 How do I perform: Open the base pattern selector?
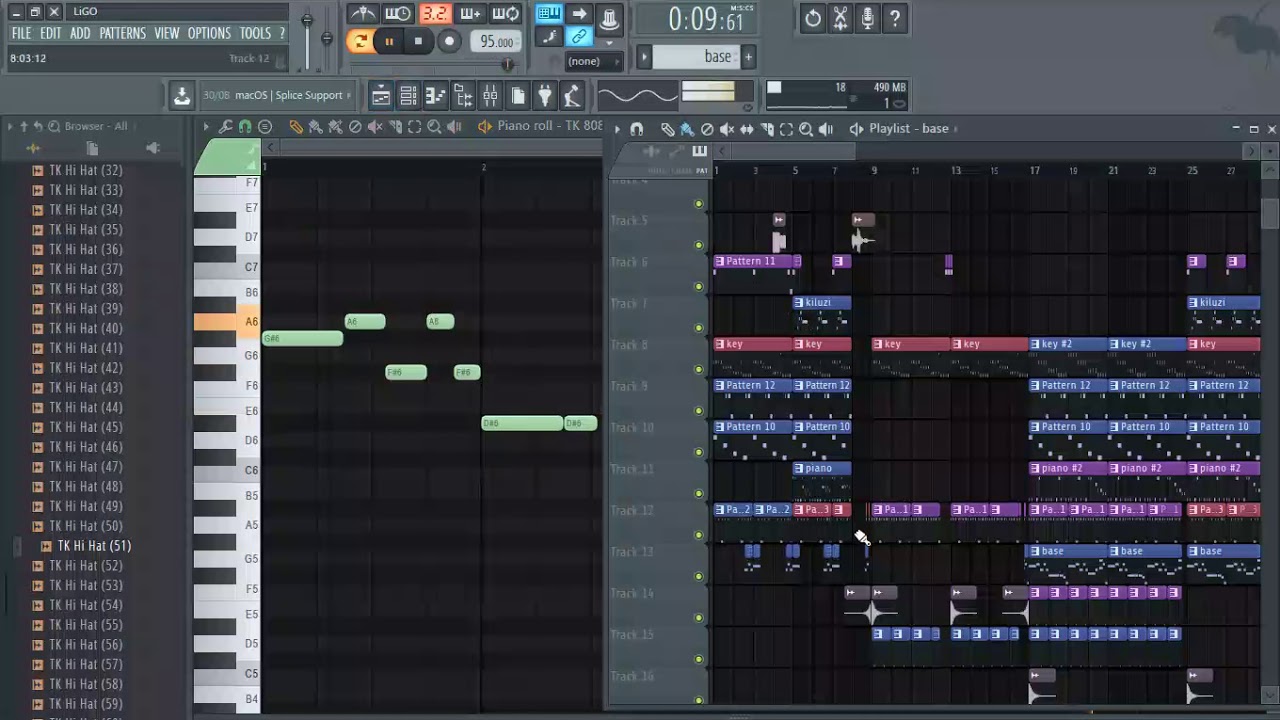click(695, 56)
